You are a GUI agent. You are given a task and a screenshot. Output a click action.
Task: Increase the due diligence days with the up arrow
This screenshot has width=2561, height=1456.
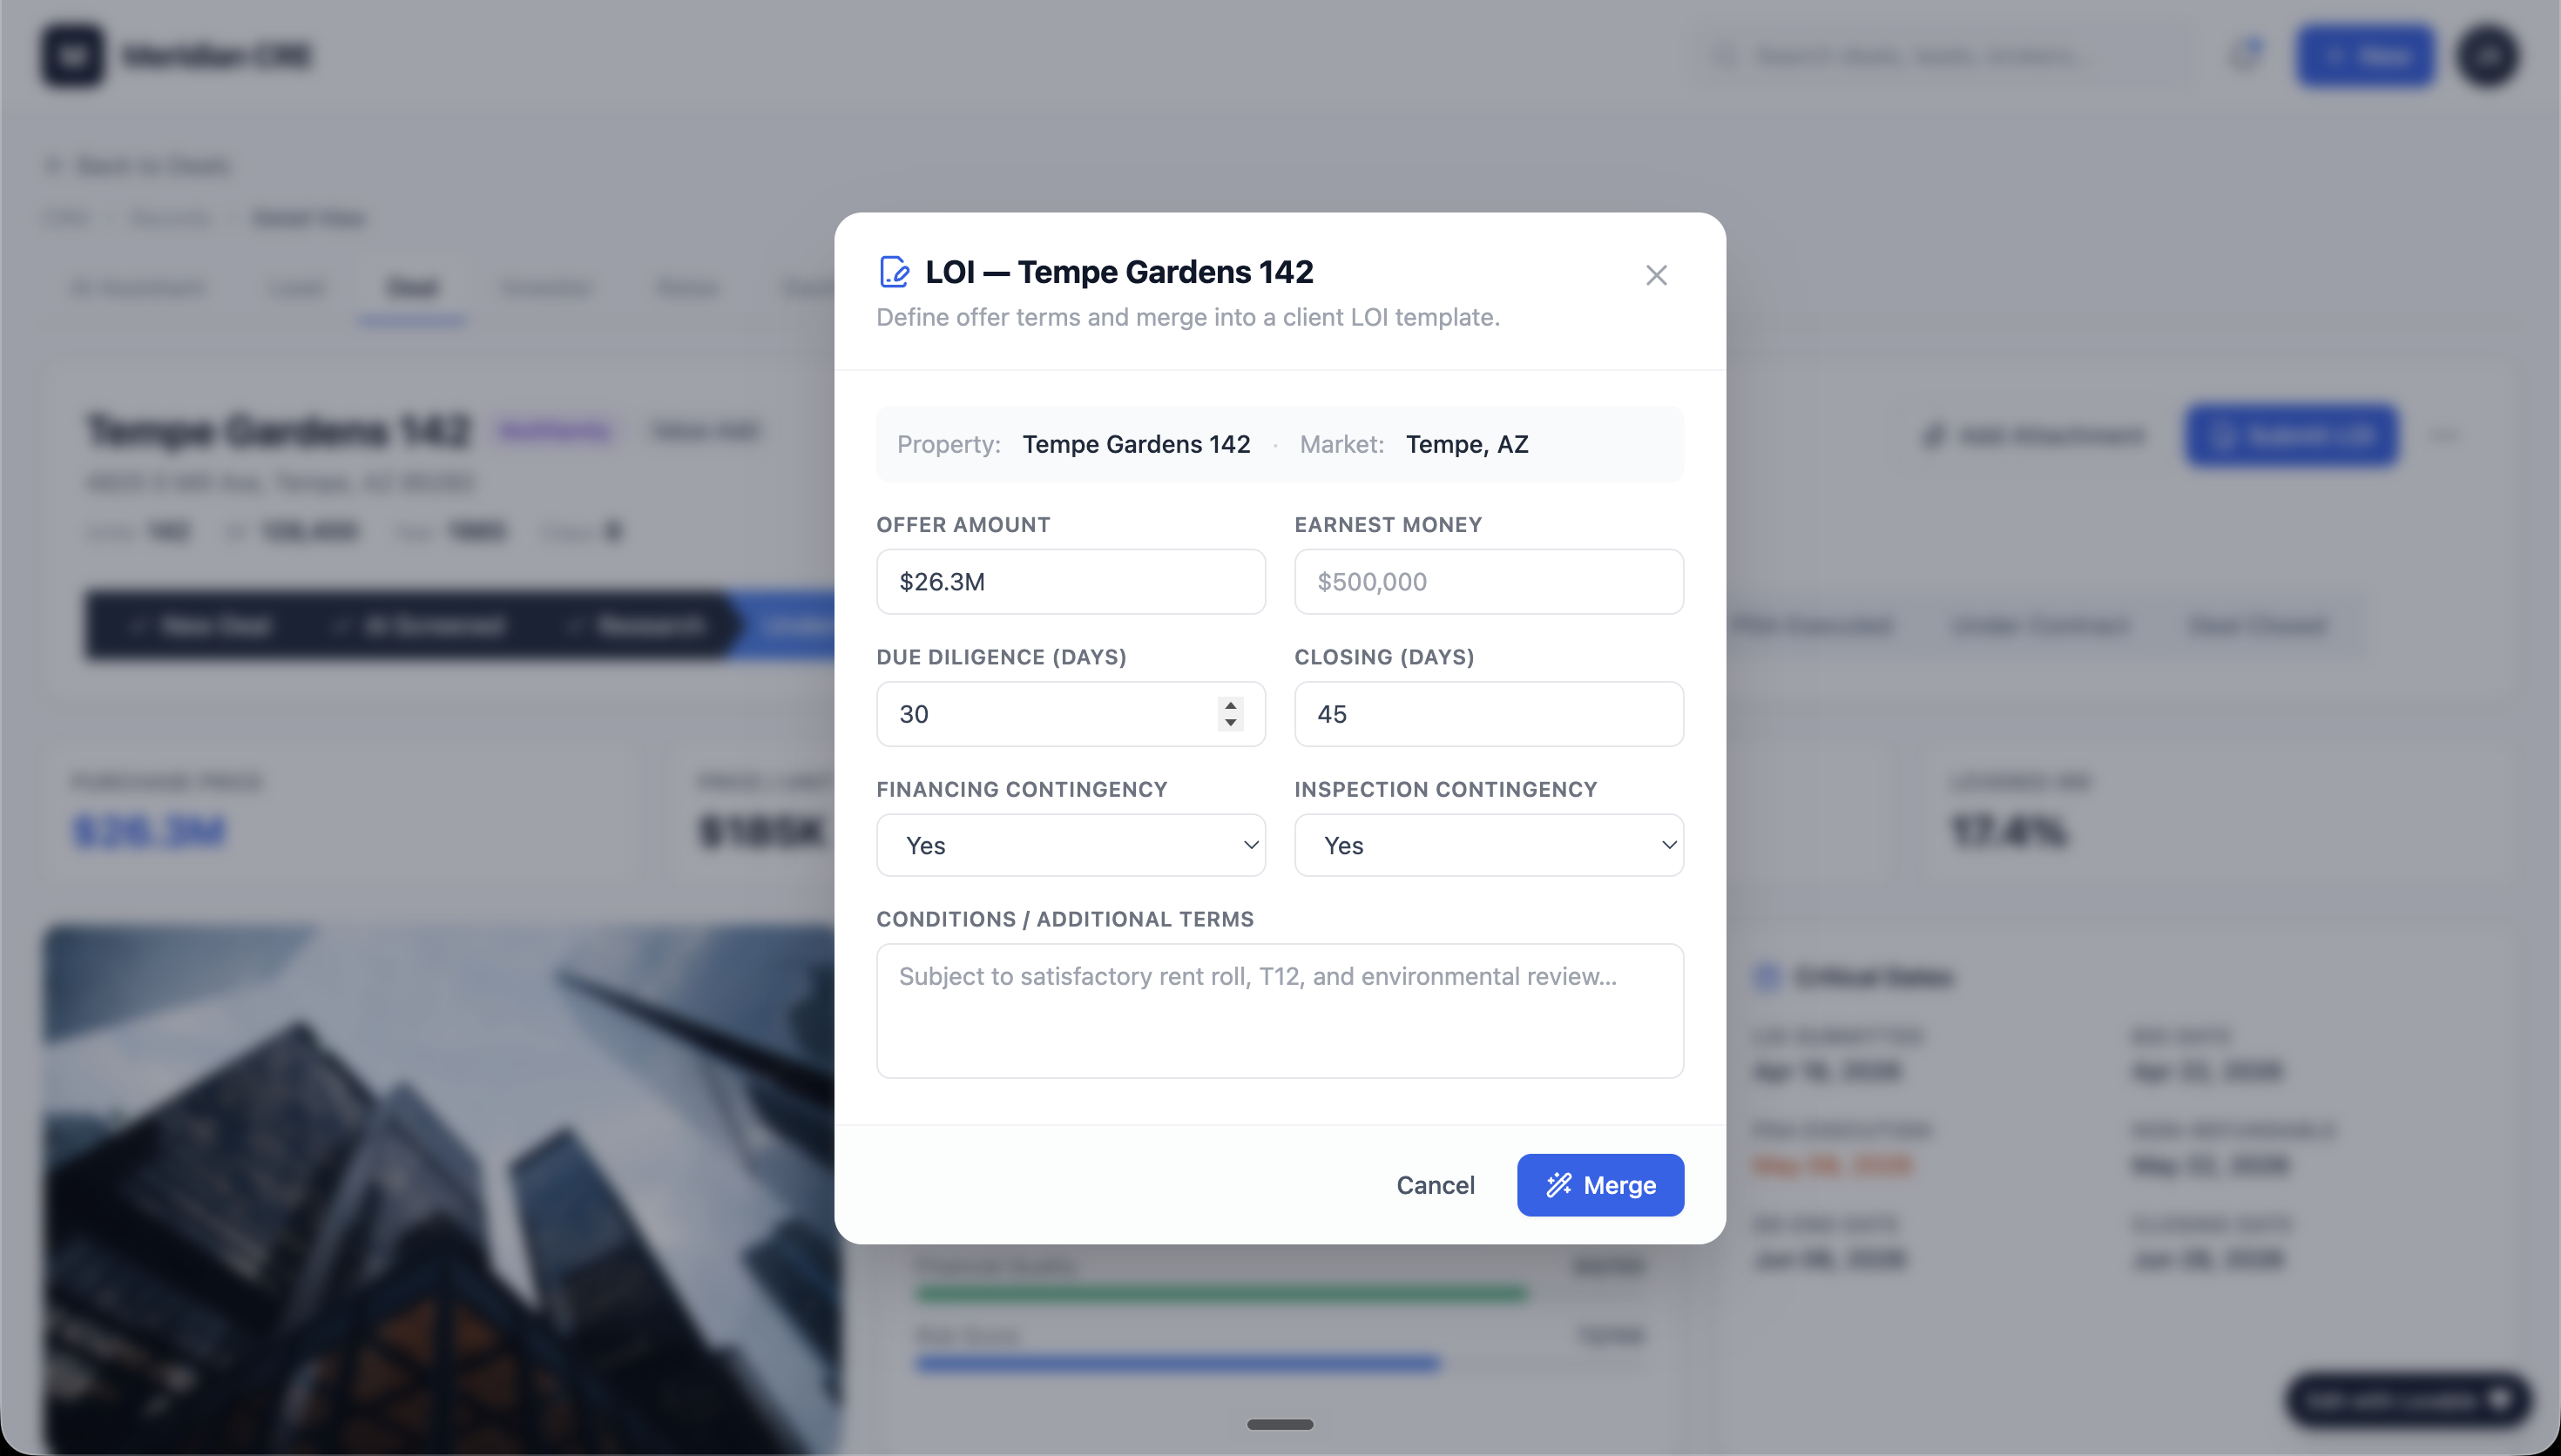point(1230,705)
